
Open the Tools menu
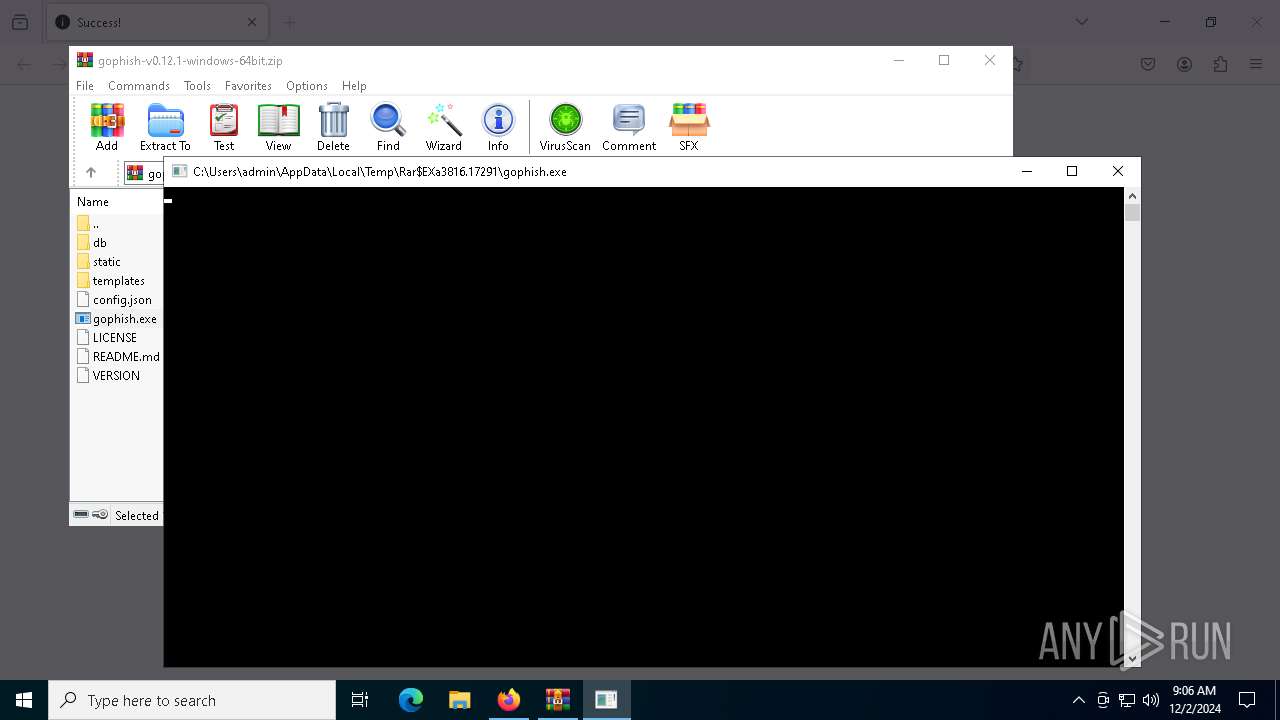pyautogui.click(x=197, y=86)
